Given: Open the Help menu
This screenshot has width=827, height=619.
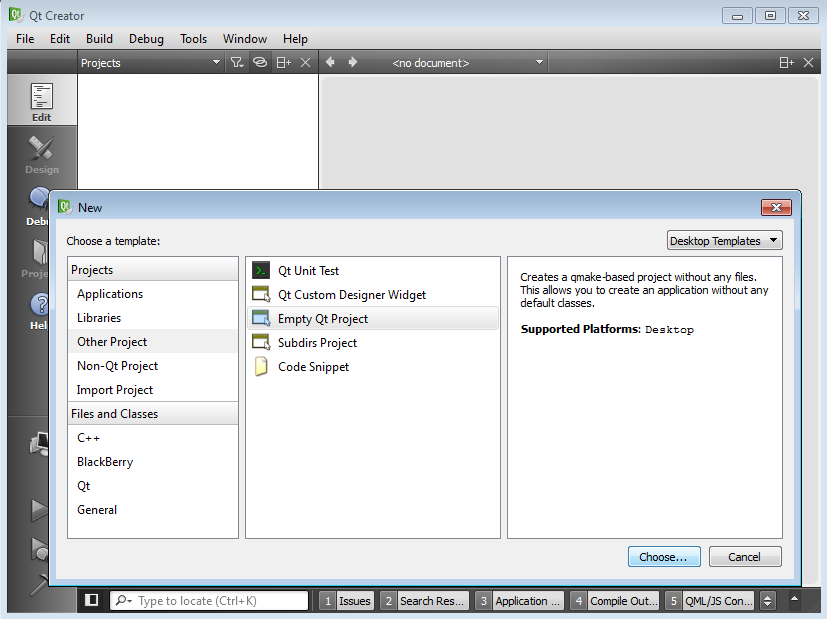Looking at the screenshot, I should pos(295,39).
